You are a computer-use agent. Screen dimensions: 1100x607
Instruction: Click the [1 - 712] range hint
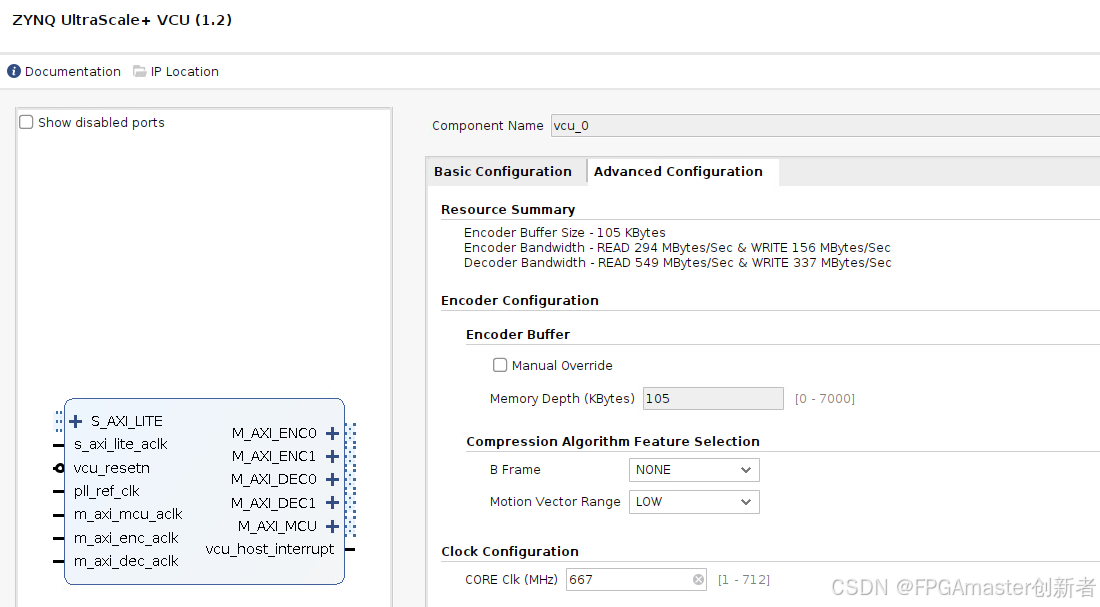[x=744, y=580]
